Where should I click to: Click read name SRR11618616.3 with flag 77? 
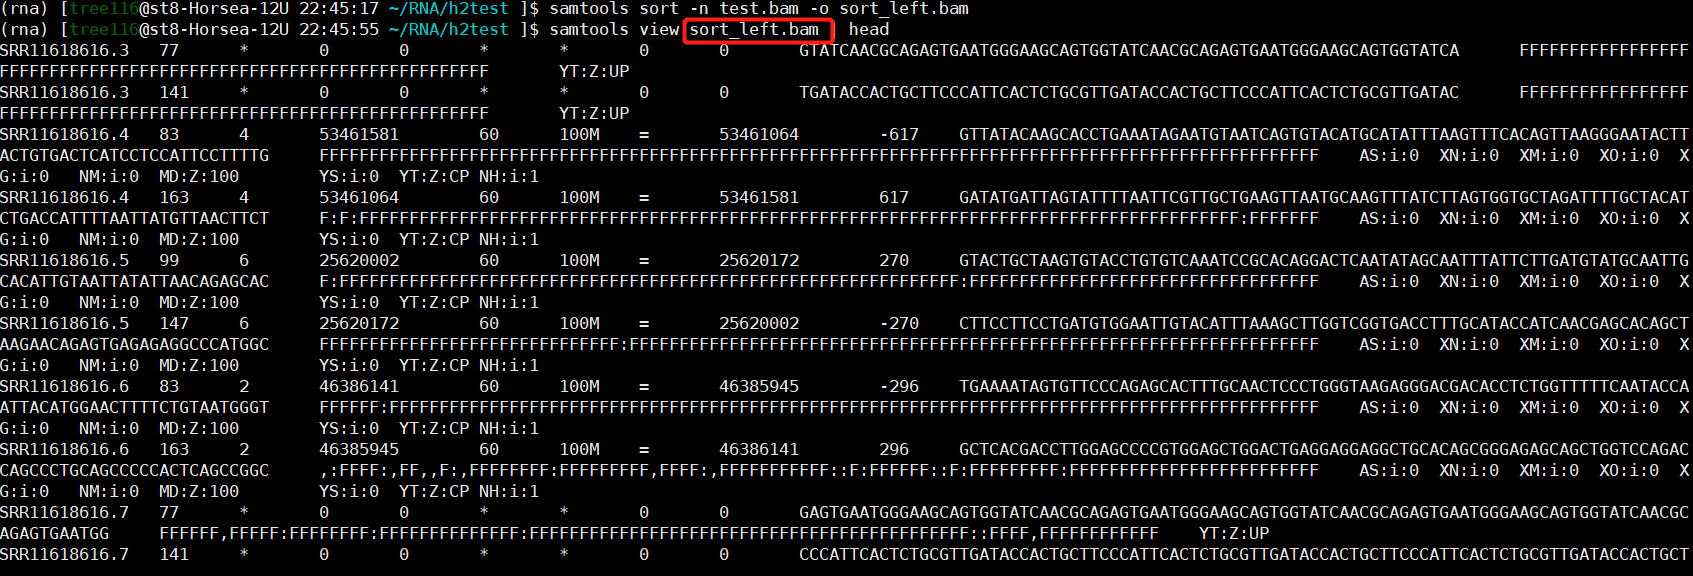click(x=65, y=50)
